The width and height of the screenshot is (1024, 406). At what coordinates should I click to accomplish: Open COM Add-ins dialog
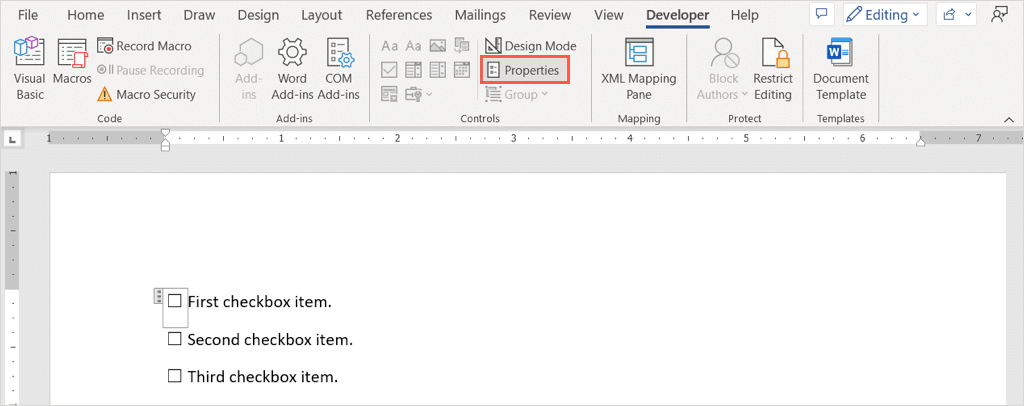click(x=338, y=69)
